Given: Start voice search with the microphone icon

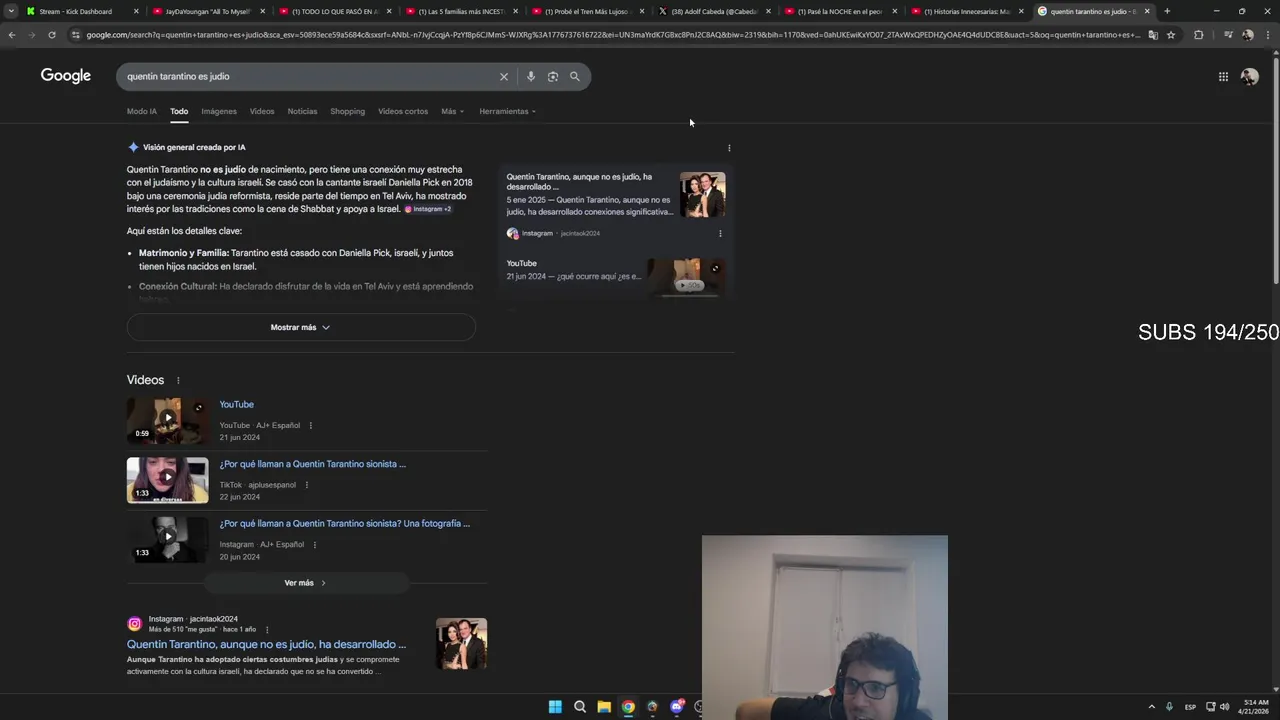Looking at the screenshot, I should click(530, 76).
